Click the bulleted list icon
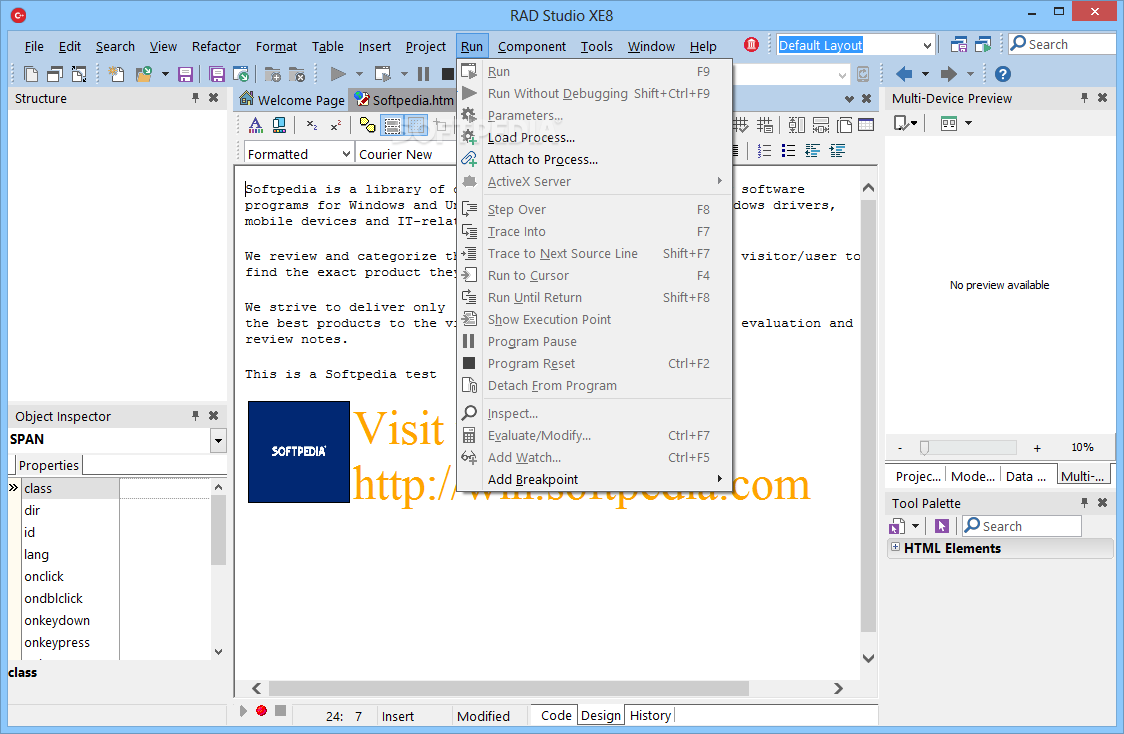The image size is (1124, 734). [x=789, y=151]
